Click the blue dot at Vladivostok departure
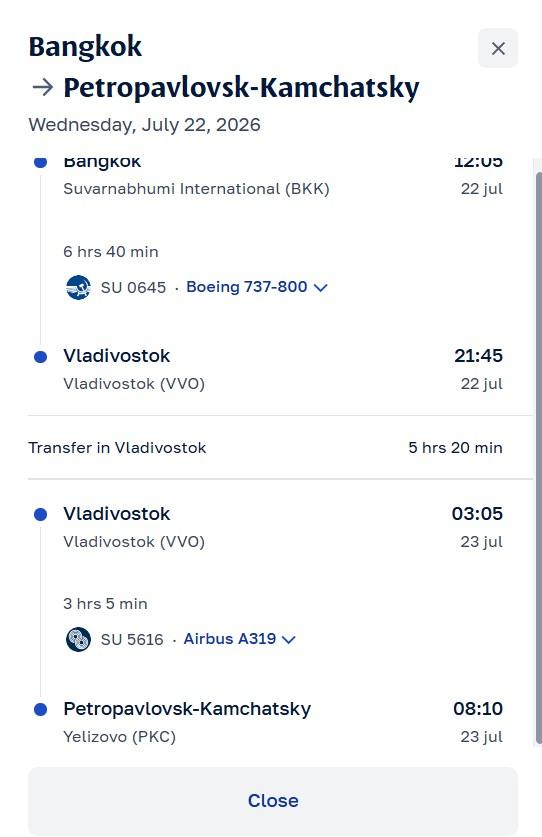Screen dimensions: 542x837 [x=41, y=514]
